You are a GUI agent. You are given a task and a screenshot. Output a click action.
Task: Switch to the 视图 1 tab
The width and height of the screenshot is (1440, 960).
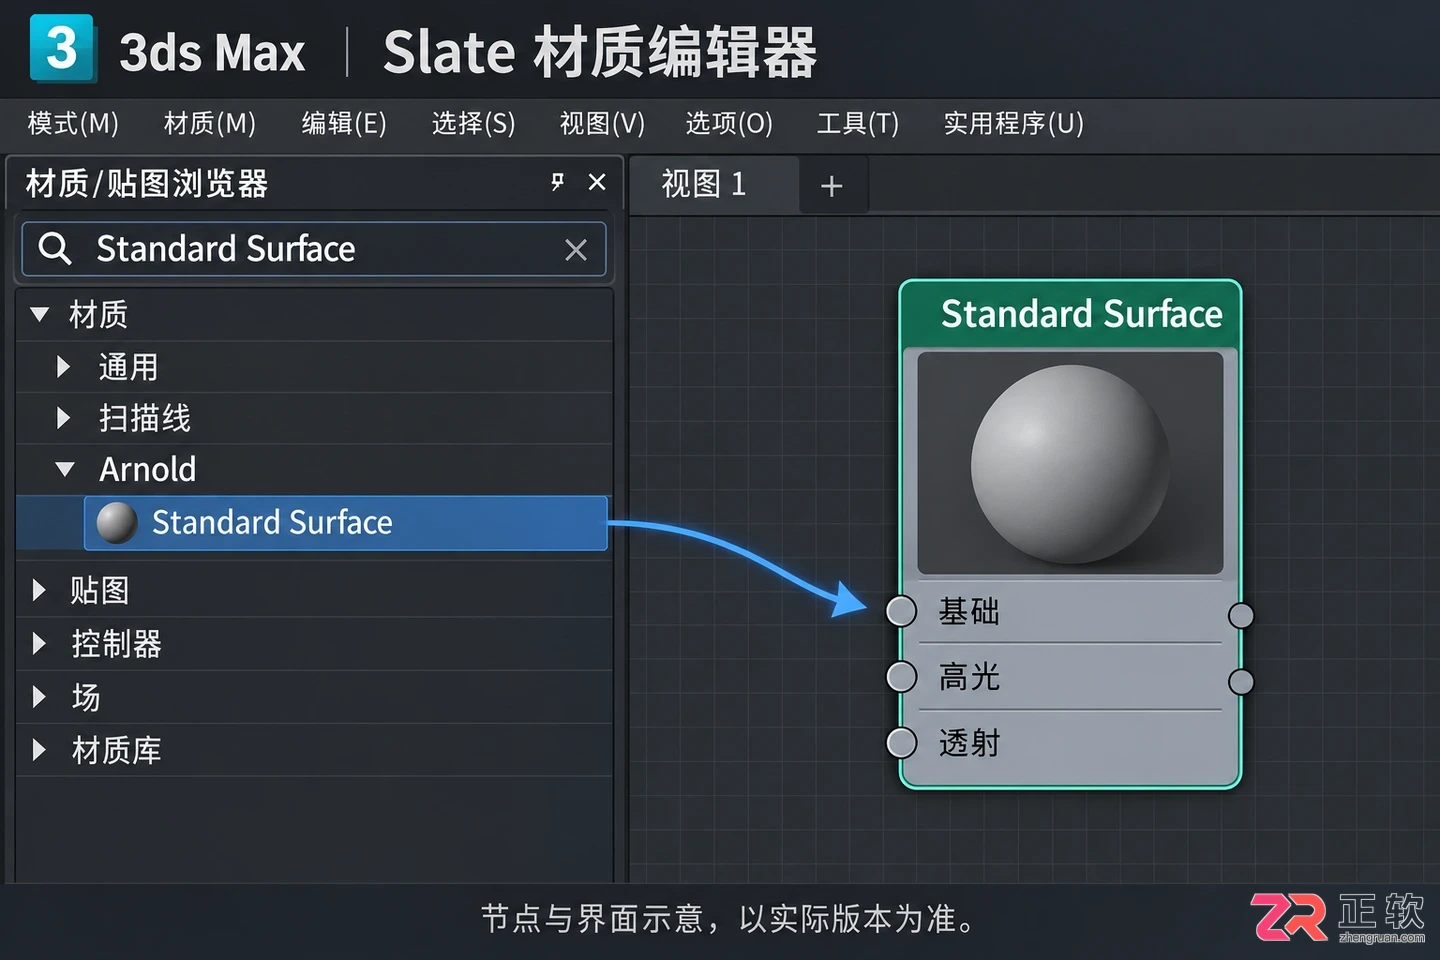714,184
